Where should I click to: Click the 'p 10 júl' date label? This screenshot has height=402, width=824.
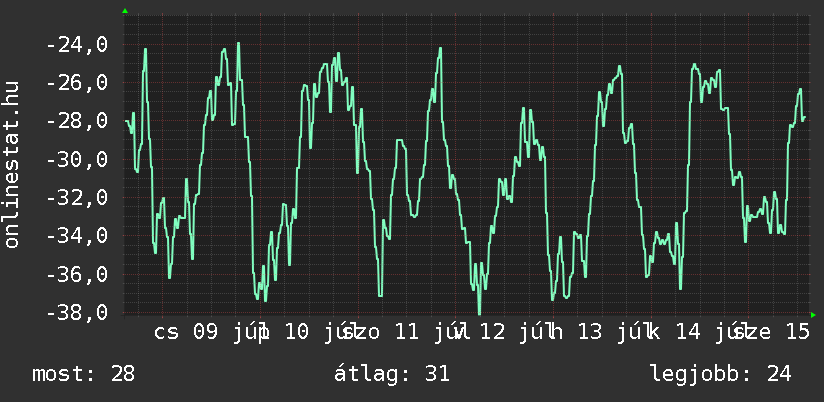[x=308, y=333]
